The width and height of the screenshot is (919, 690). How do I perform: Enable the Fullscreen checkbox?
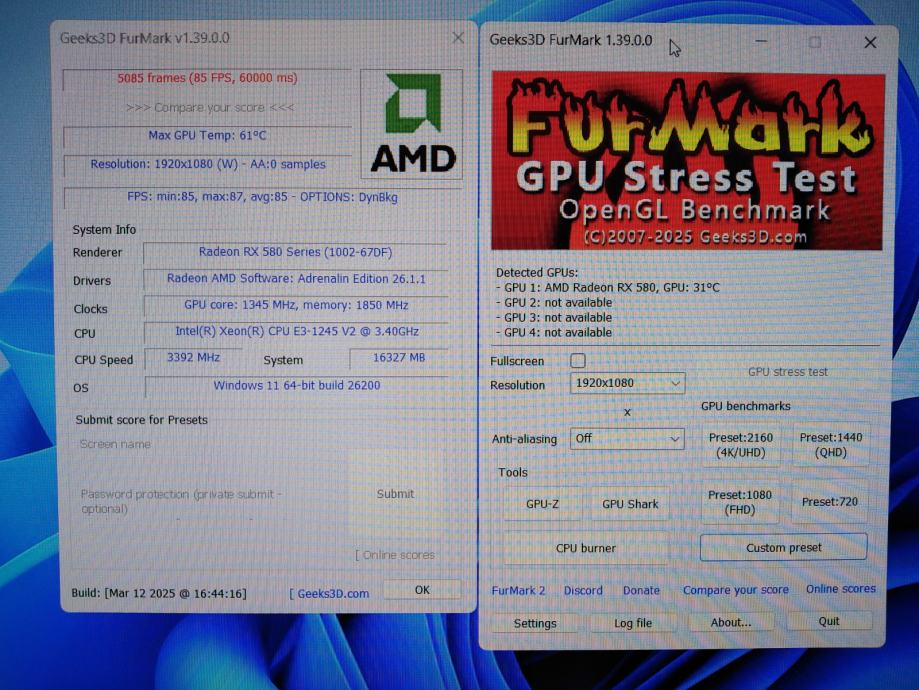click(x=577, y=361)
